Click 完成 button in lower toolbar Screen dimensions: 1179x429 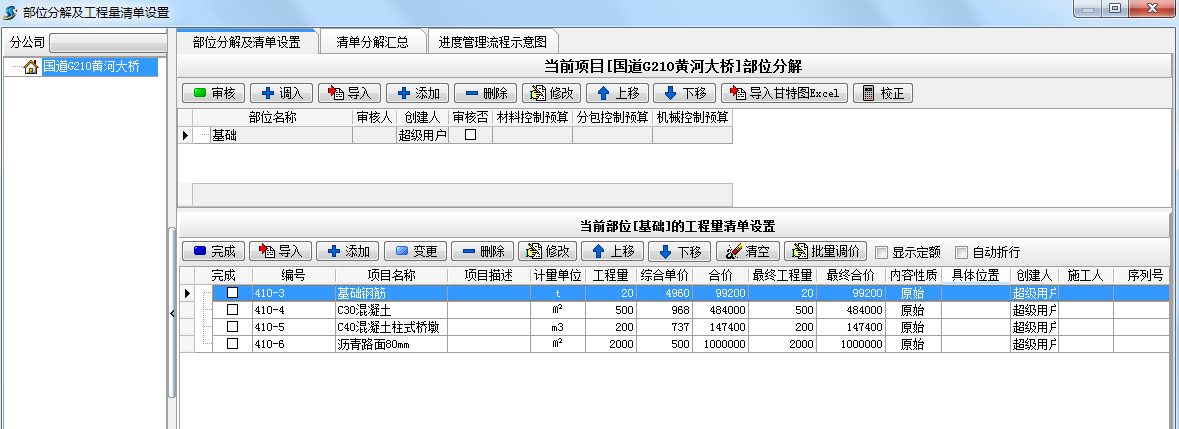213,251
